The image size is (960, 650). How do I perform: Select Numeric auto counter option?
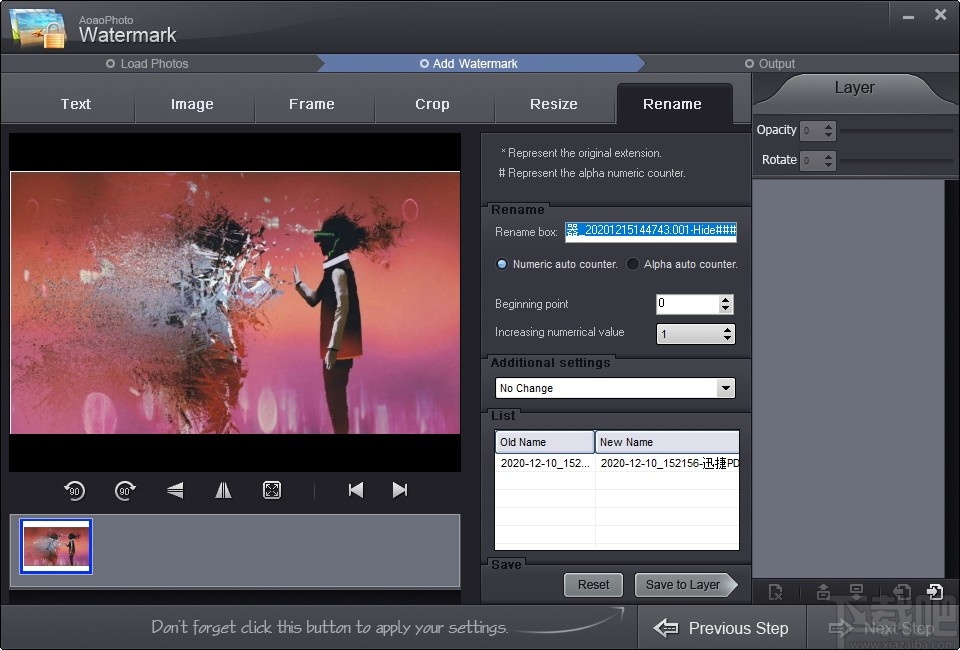(503, 264)
